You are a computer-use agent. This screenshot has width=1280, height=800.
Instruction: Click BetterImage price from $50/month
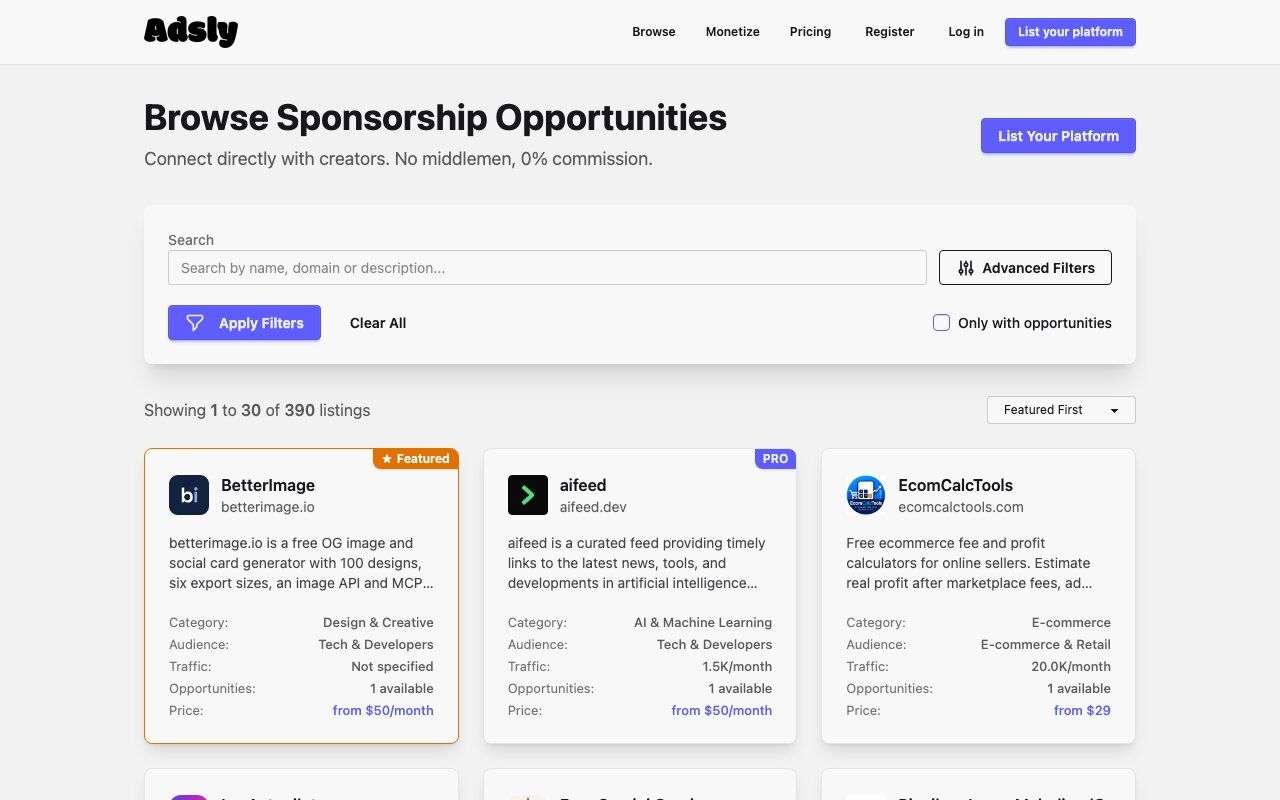(383, 710)
